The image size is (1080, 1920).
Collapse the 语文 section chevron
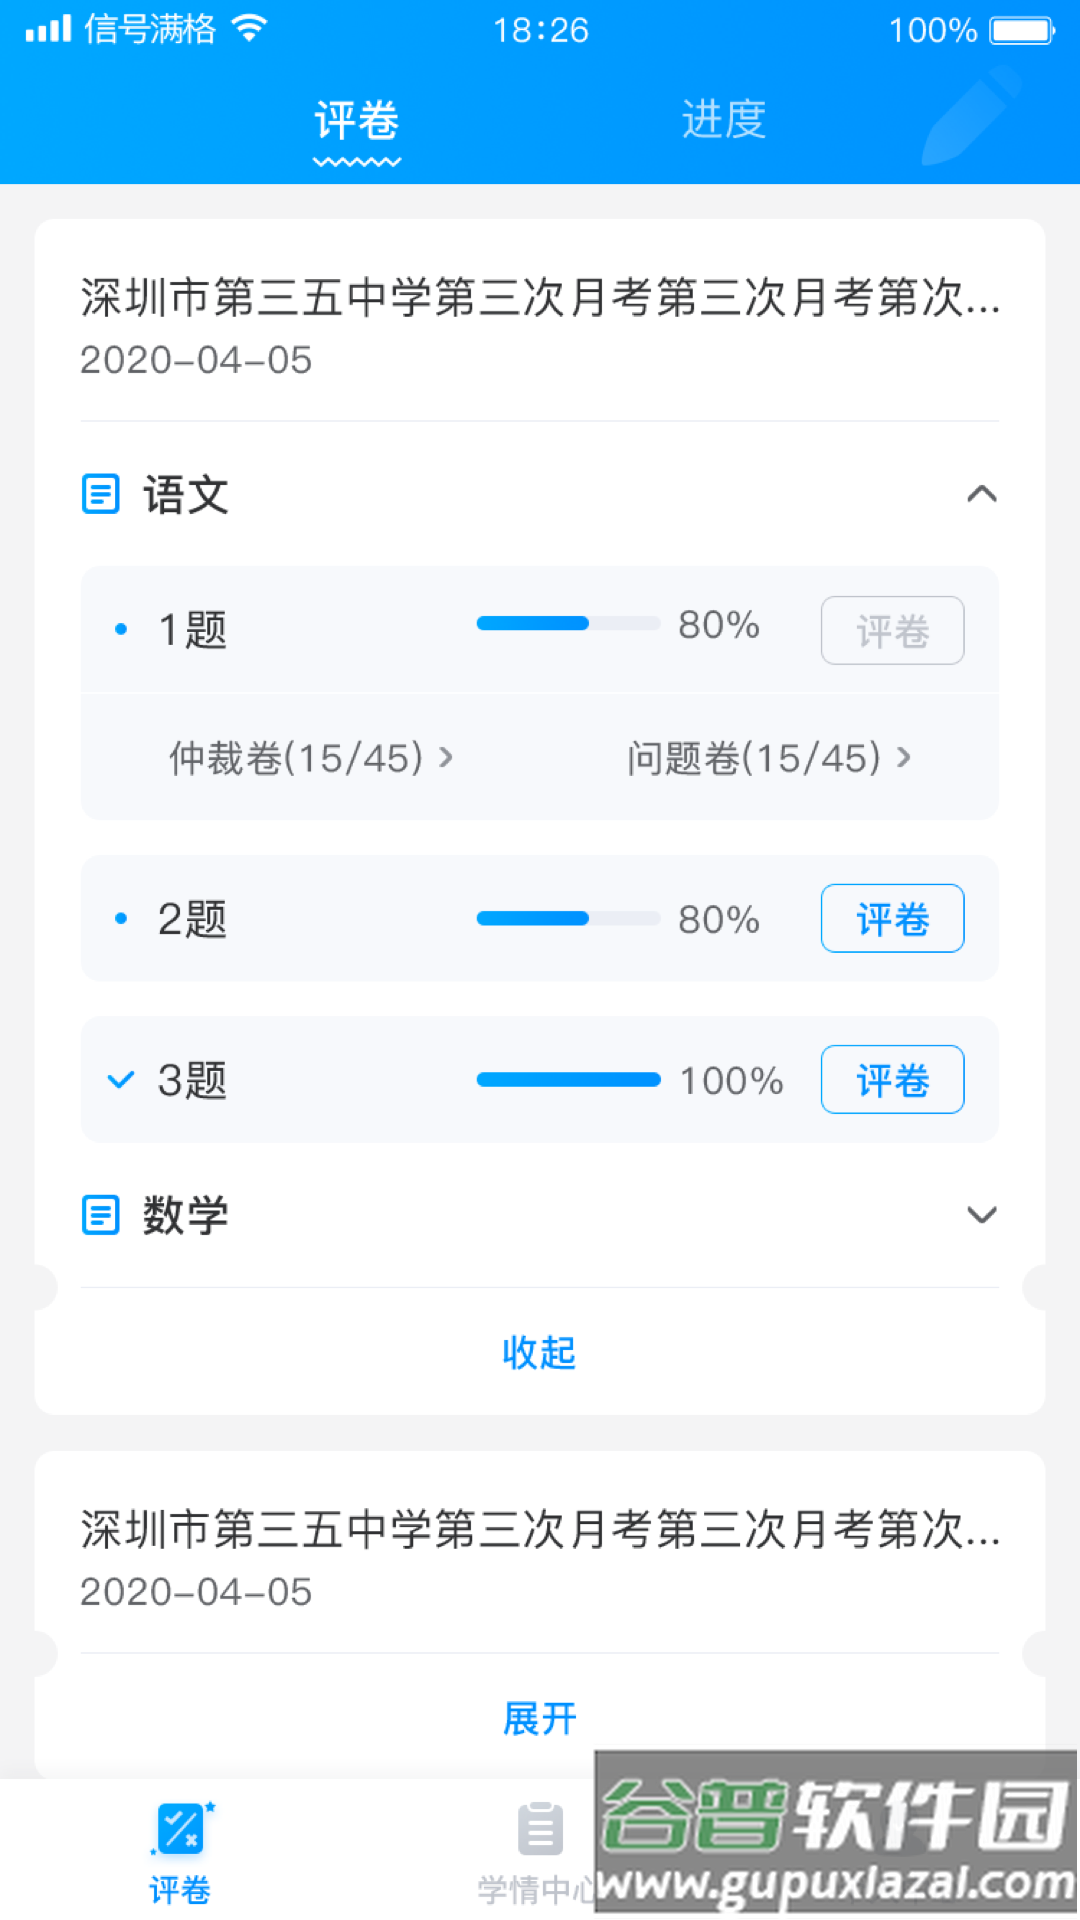click(x=981, y=494)
